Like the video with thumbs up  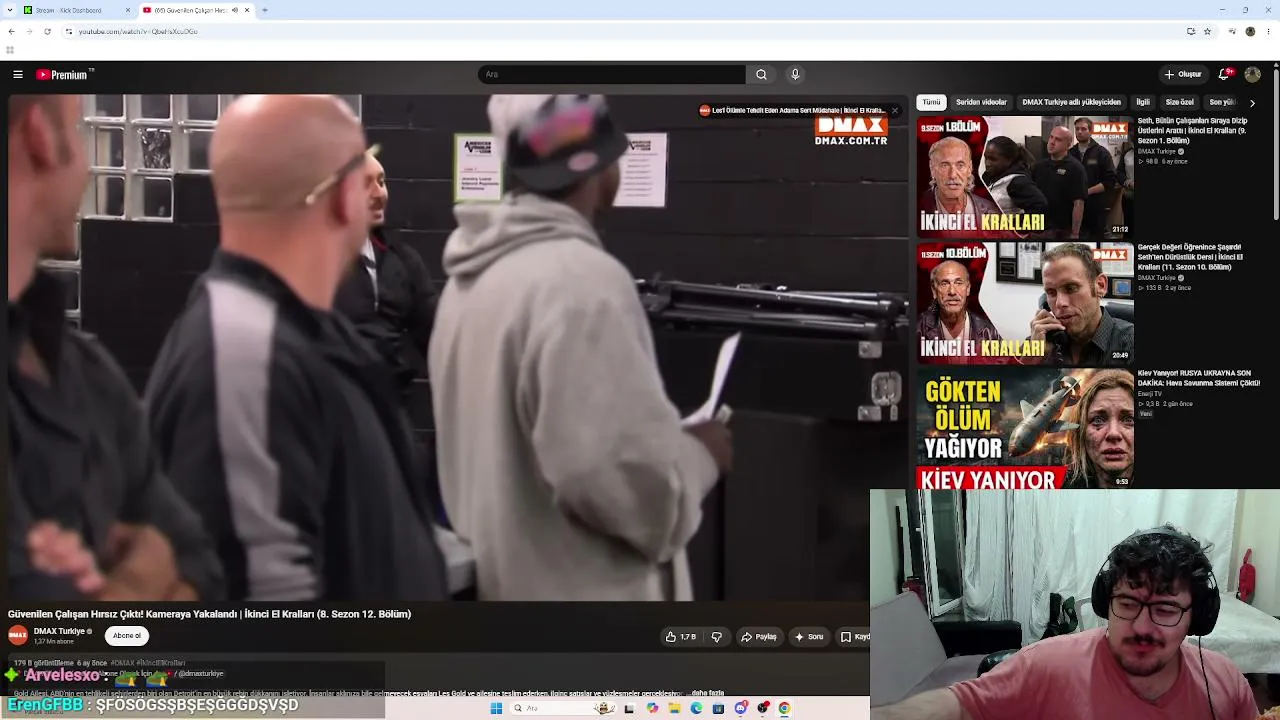point(681,637)
